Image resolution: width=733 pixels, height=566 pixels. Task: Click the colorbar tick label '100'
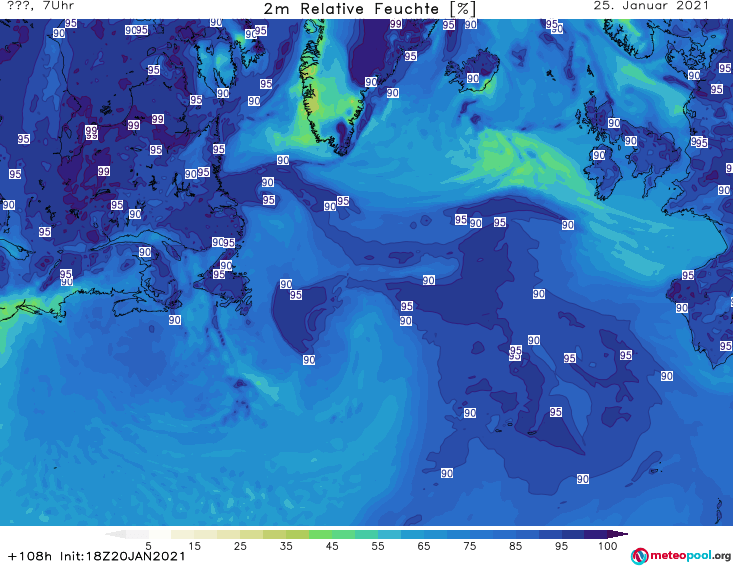pyautogui.click(x=607, y=546)
